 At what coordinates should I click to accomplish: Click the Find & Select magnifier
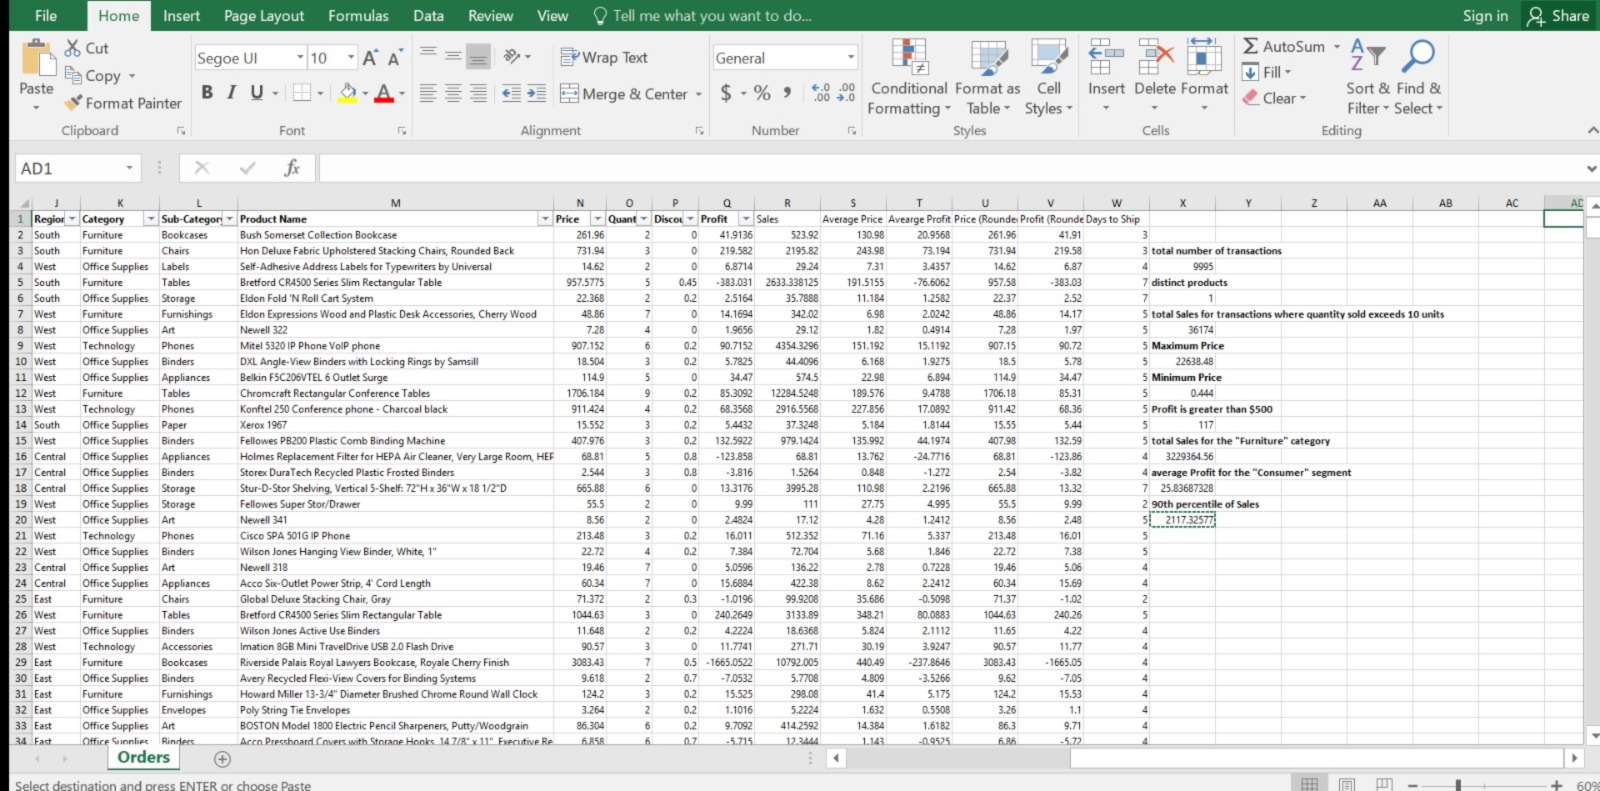point(1418,56)
